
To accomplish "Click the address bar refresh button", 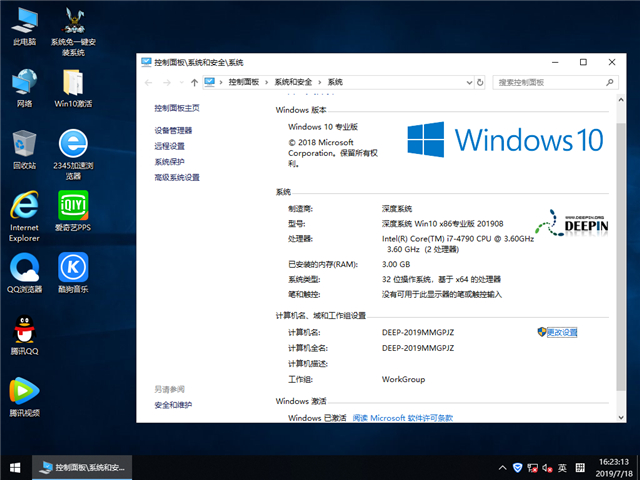I will (x=480, y=82).
